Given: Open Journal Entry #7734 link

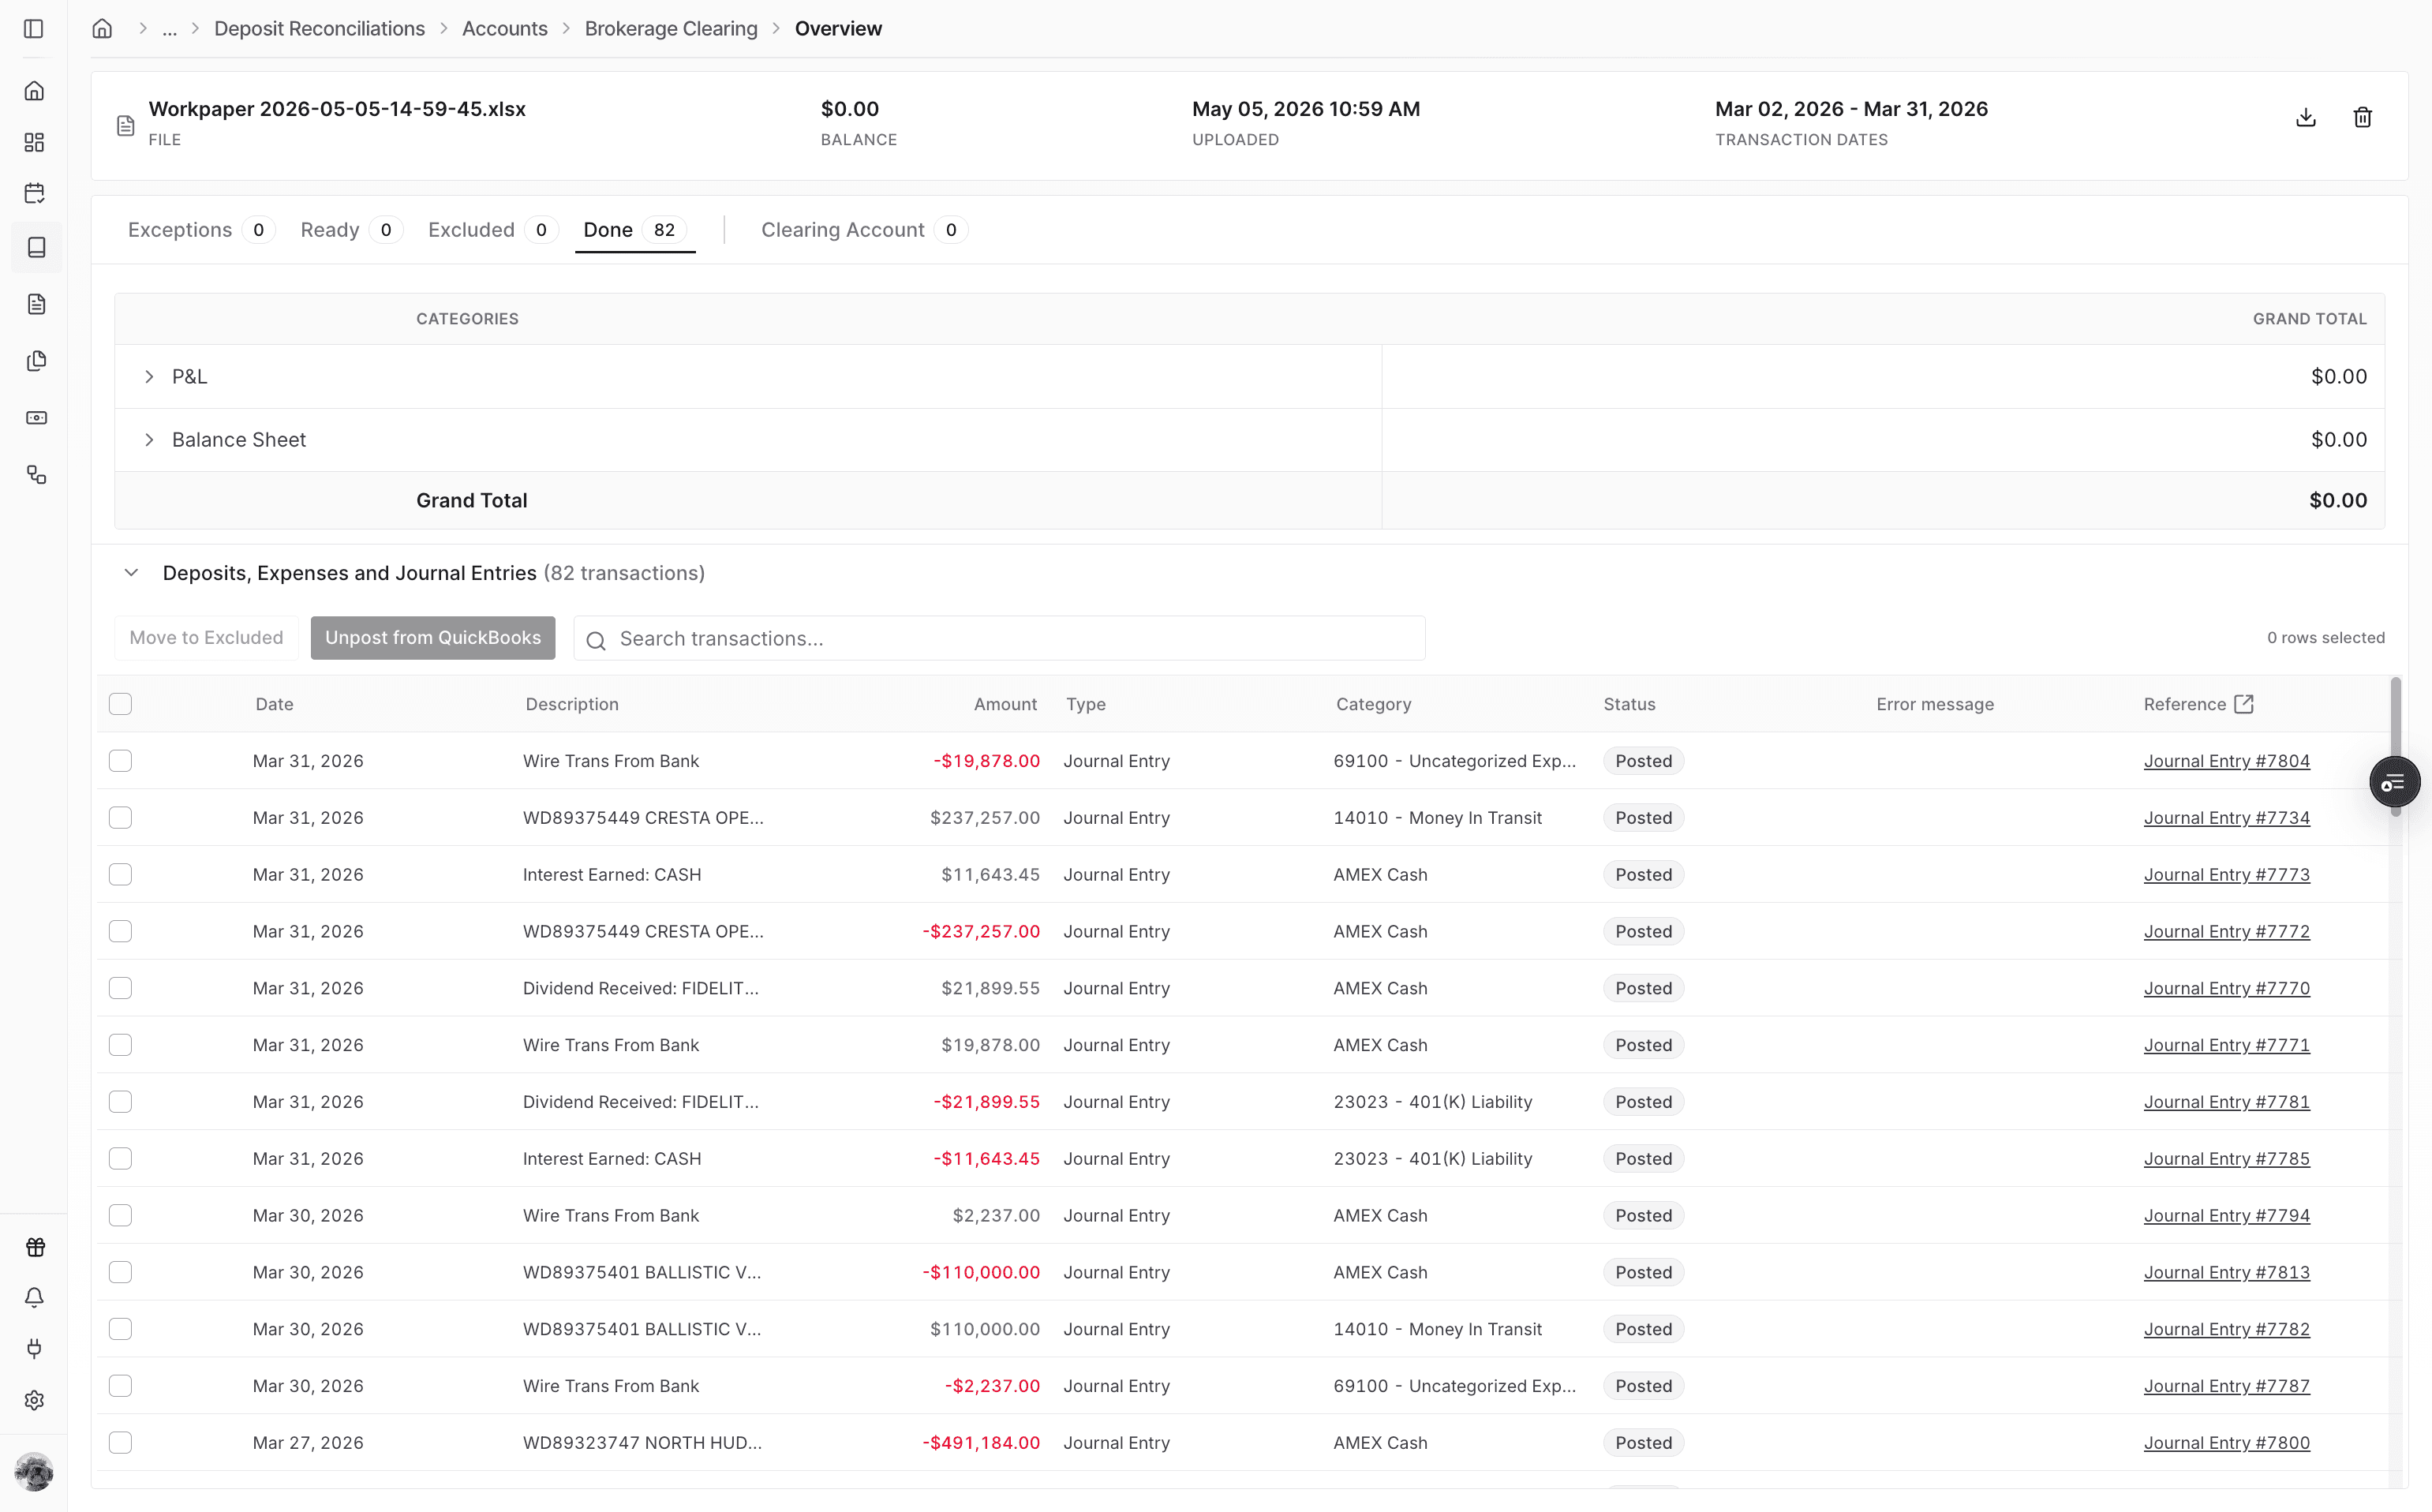Looking at the screenshot, I should tap(2226, 818).
